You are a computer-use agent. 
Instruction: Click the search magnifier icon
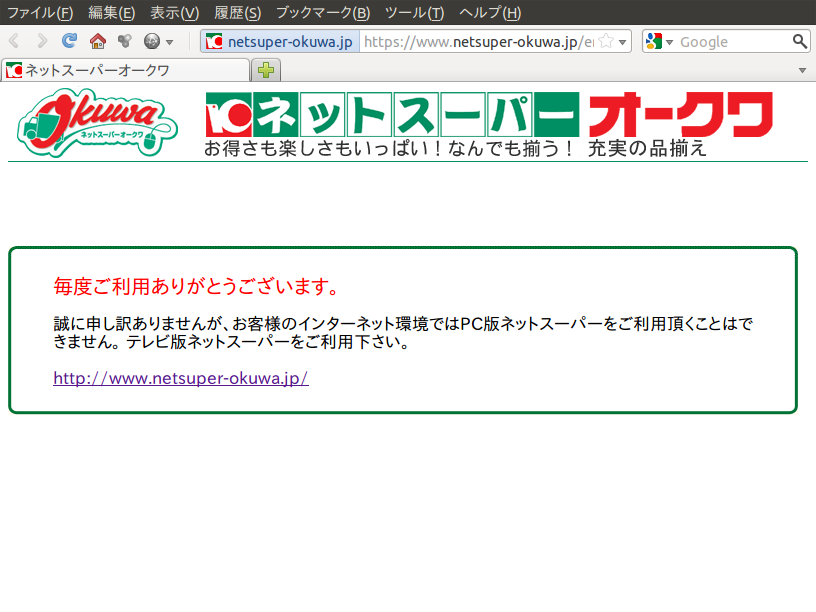click(x=799, y=41)
